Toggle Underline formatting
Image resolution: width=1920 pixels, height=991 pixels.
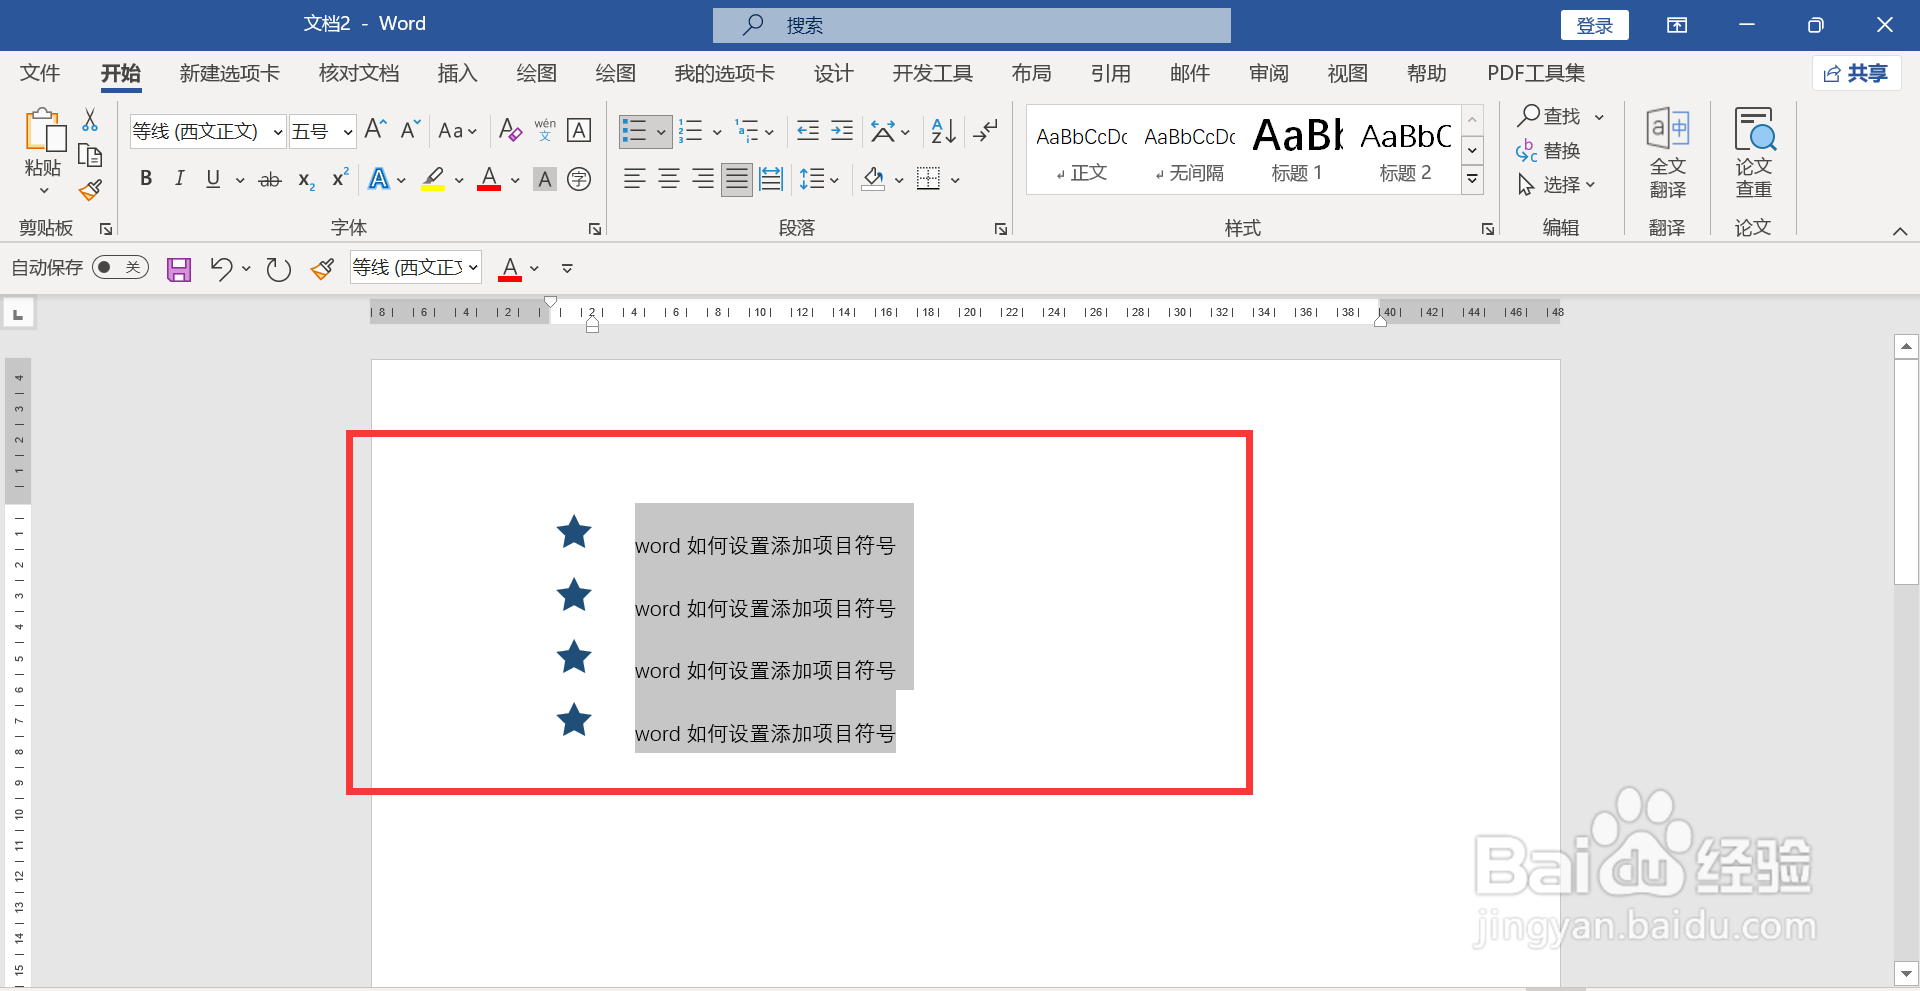click(213, 179)
